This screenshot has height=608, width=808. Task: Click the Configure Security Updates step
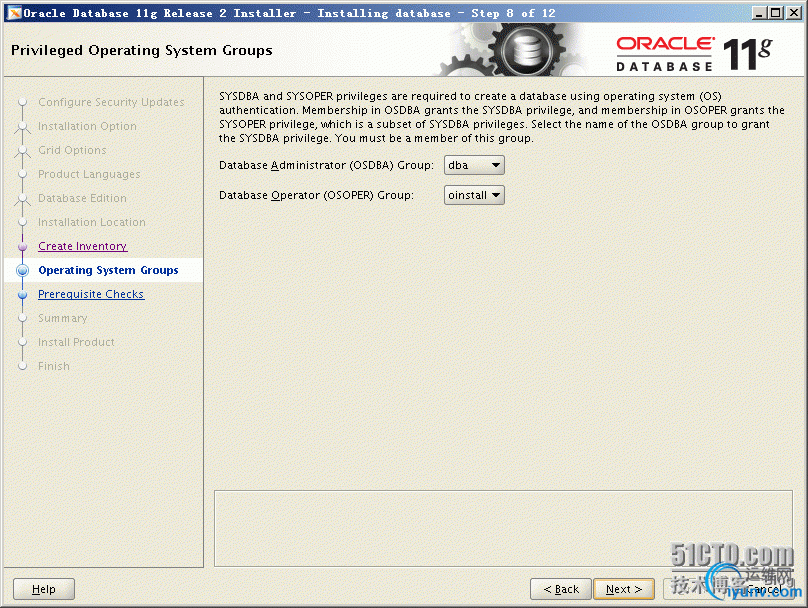click(x=111, y=102)
